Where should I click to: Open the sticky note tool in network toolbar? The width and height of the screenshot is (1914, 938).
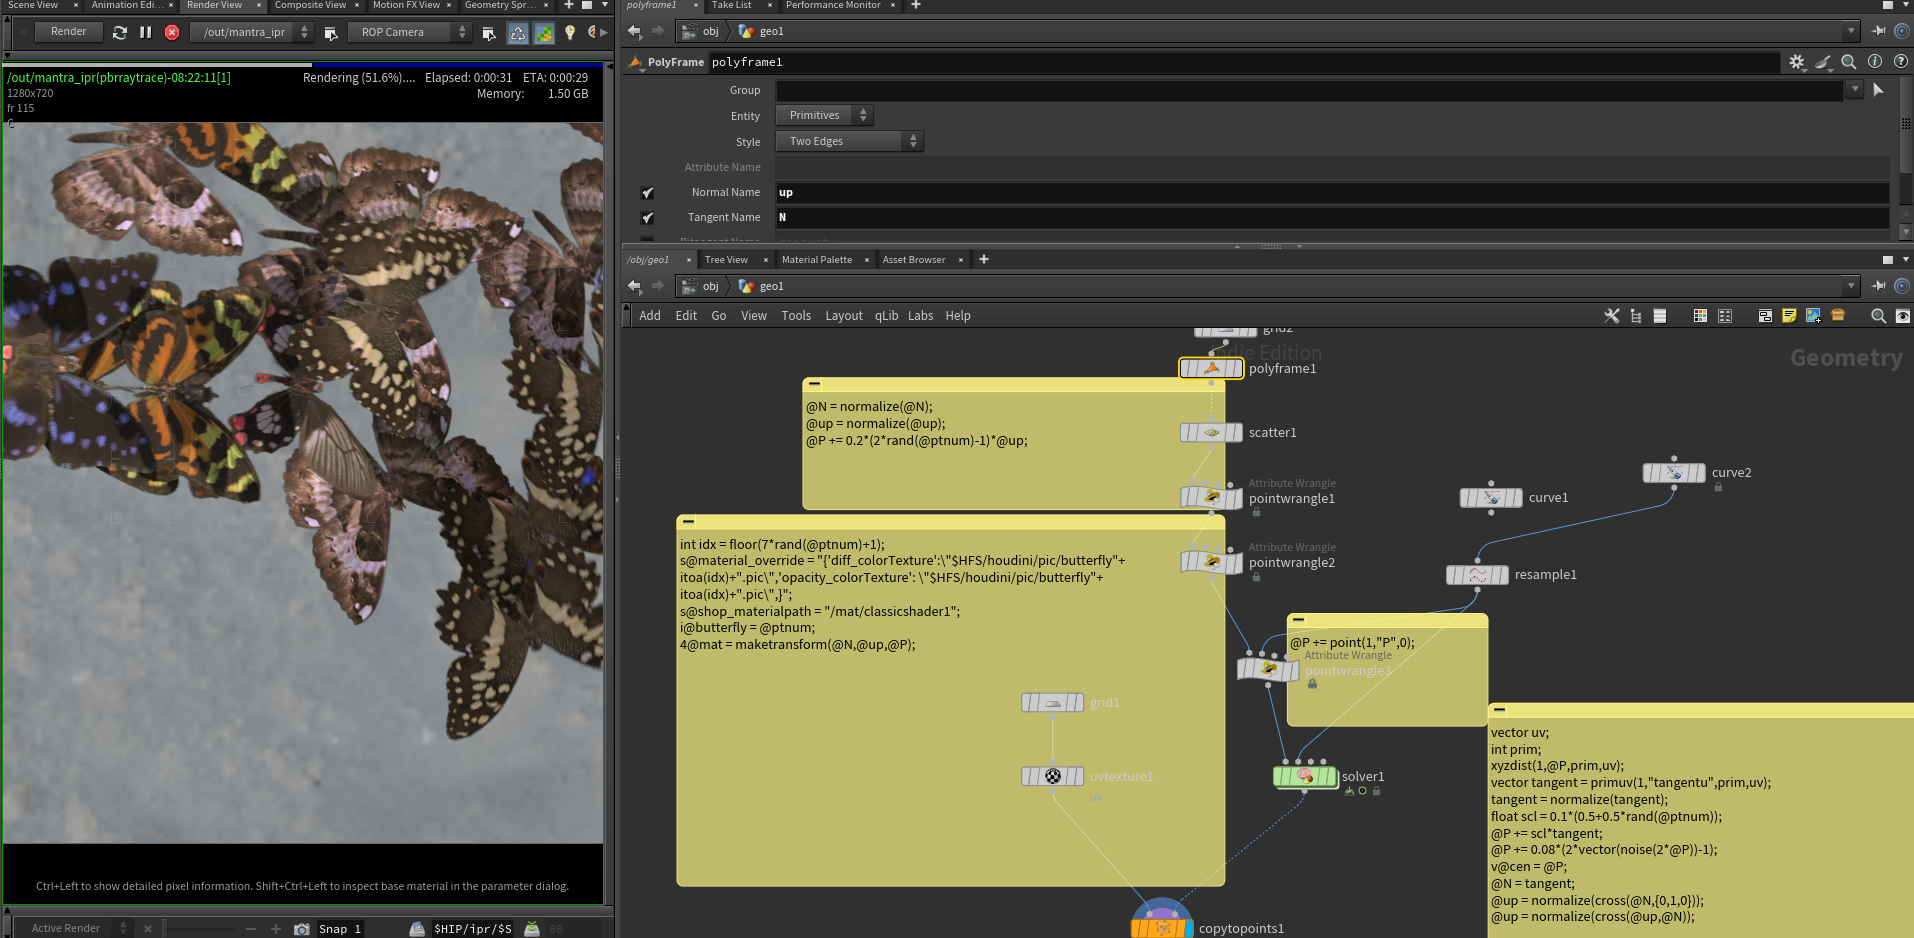coord(1789,316)
